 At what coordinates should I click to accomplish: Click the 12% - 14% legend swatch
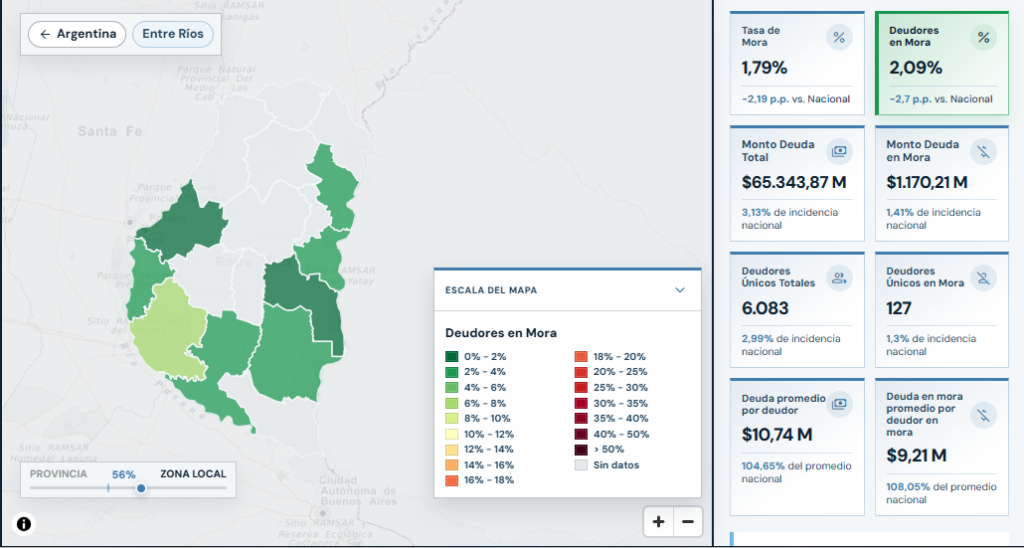pos(451,449)
